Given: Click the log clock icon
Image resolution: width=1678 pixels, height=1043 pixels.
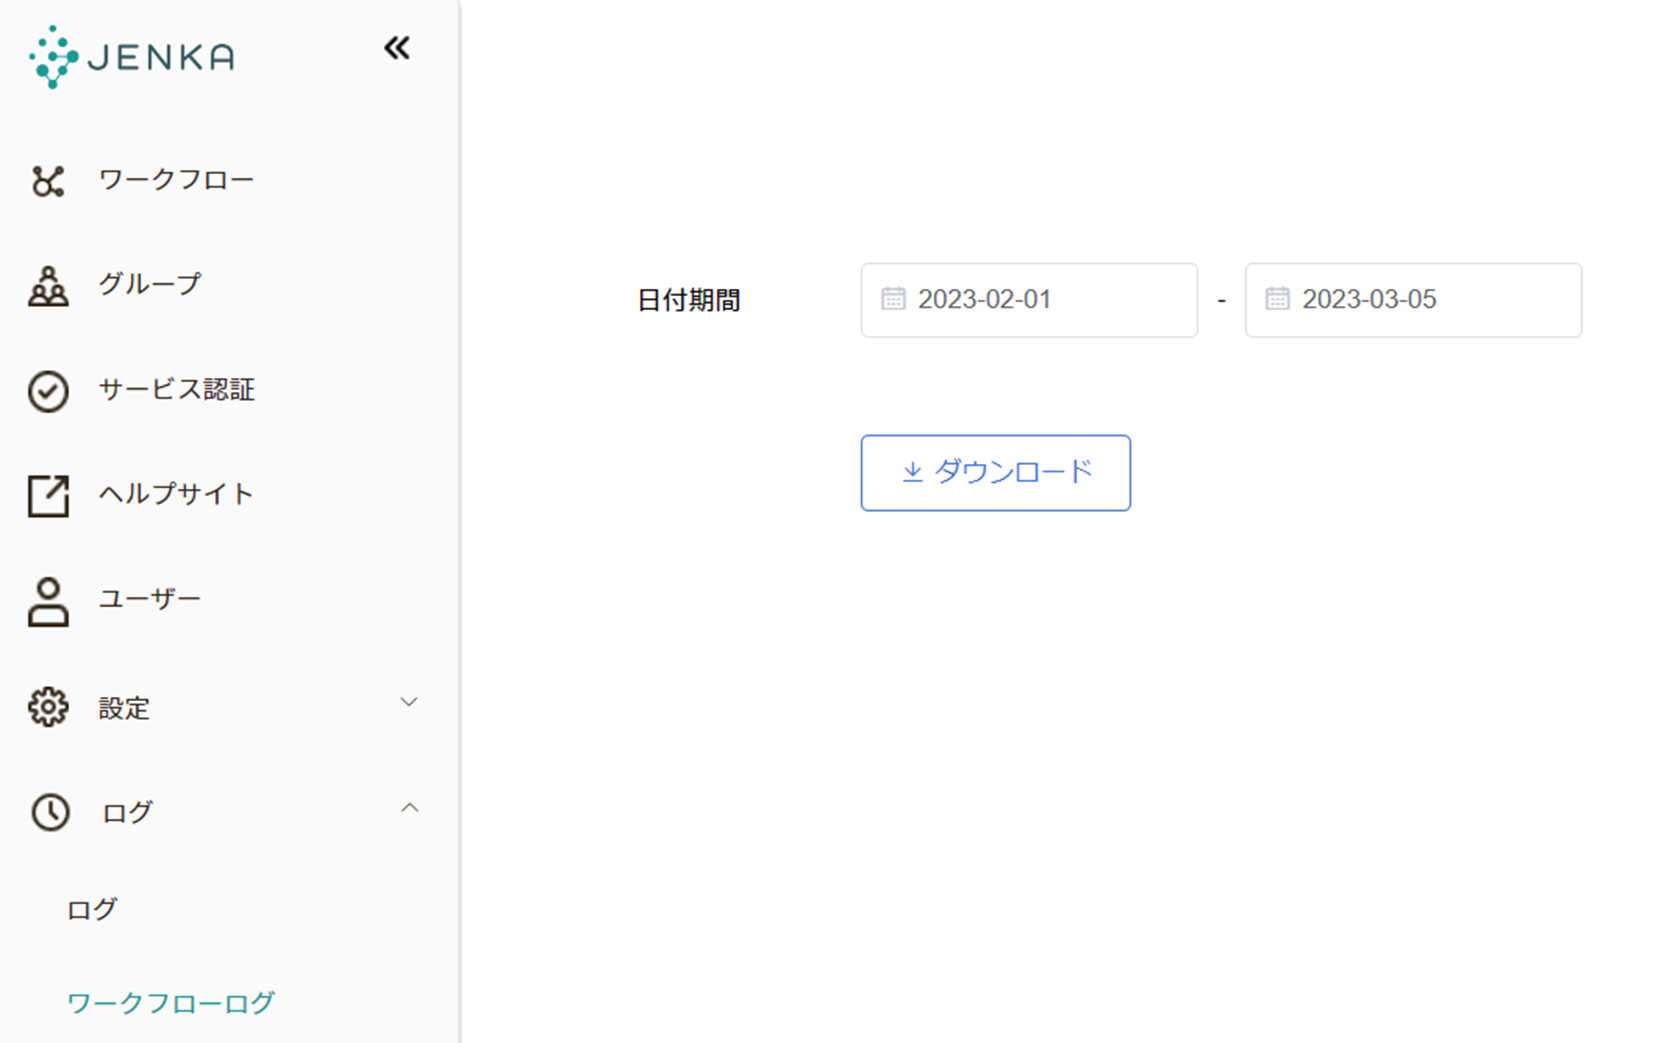Looking at the screenshot, I should point(50,812).
